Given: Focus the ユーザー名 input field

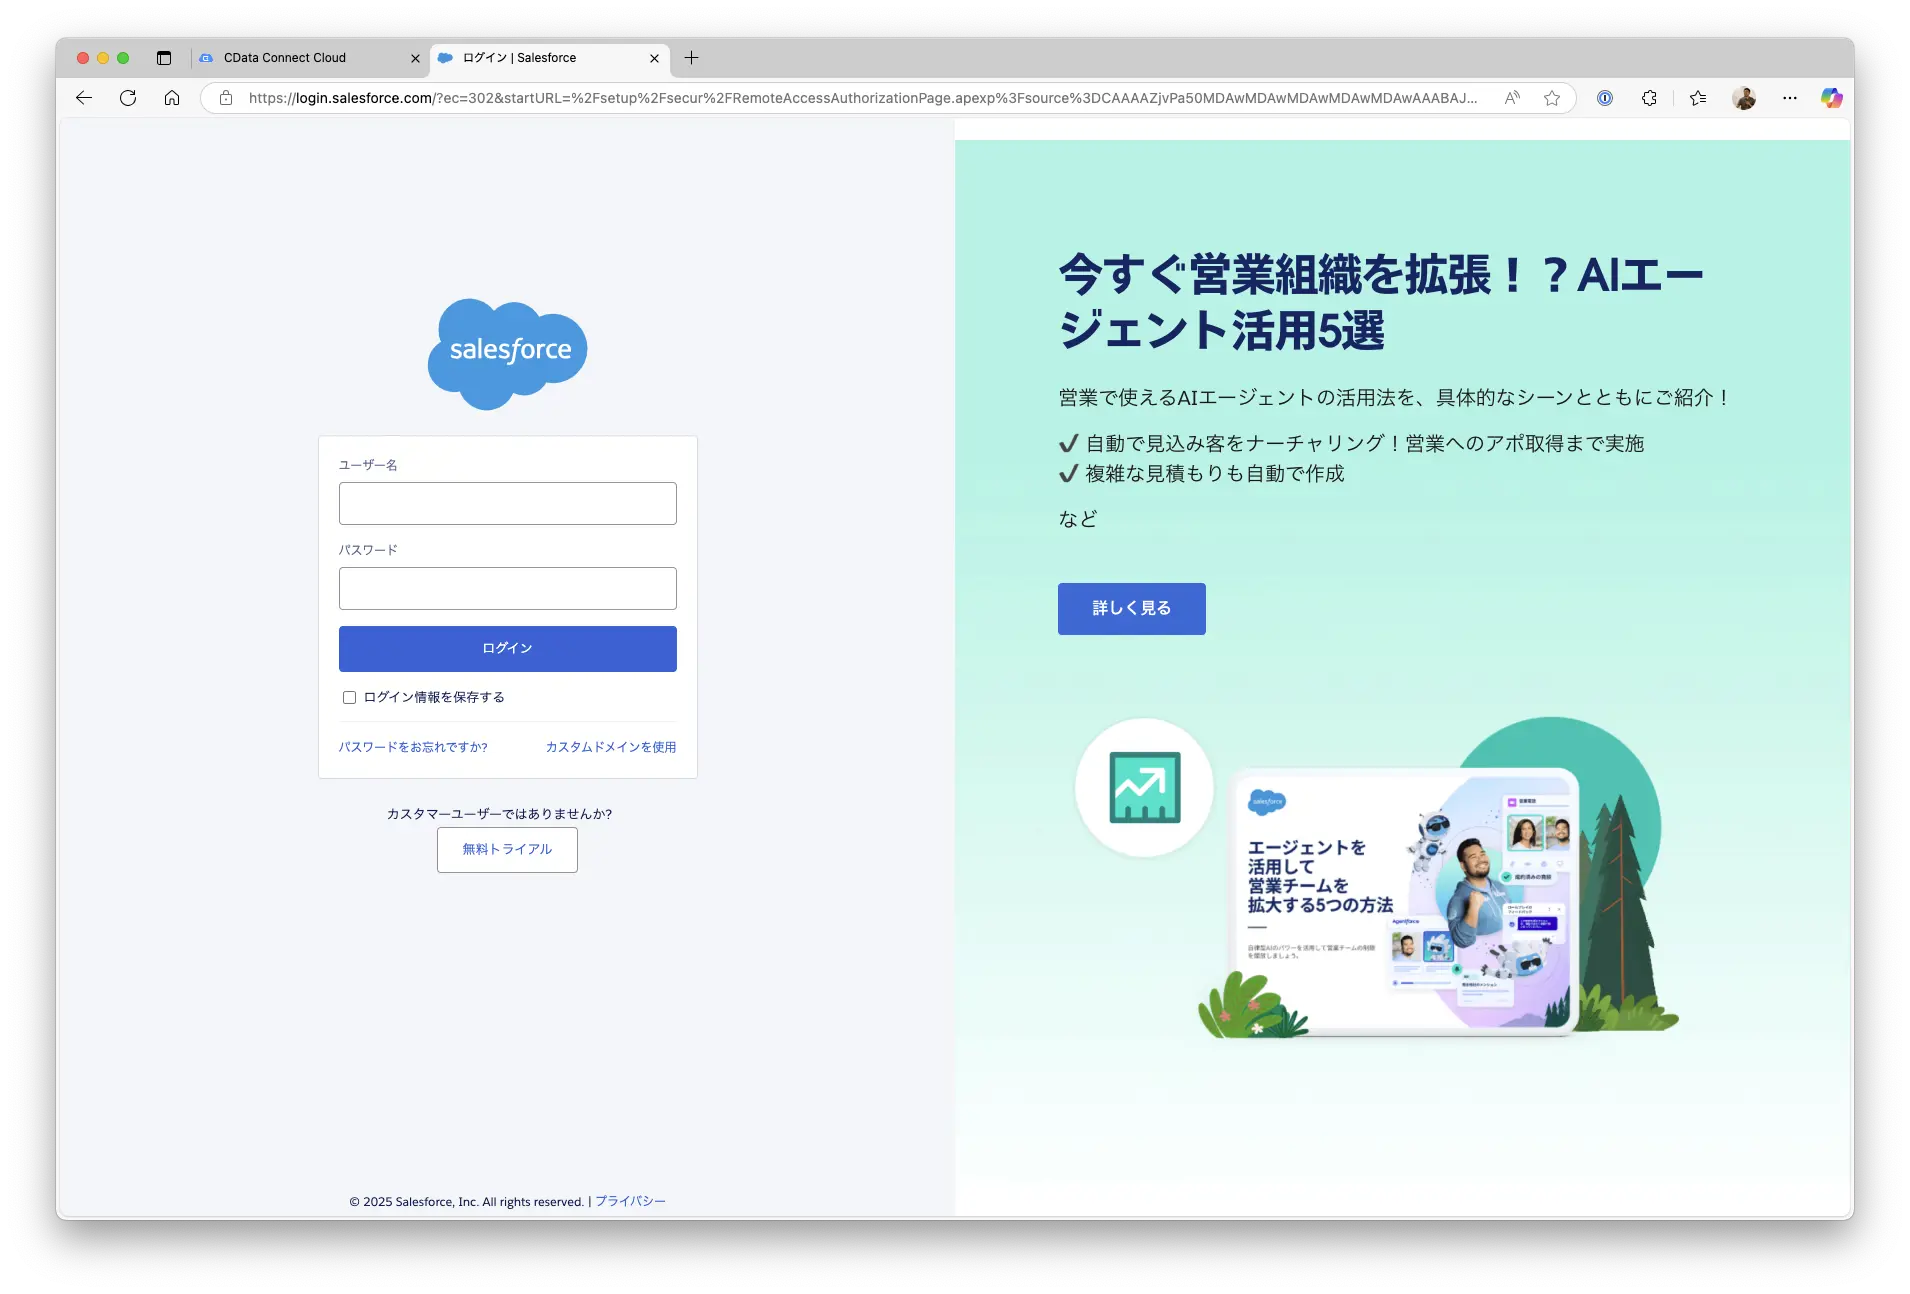Looking at the screenshot, I should [508, 504].
